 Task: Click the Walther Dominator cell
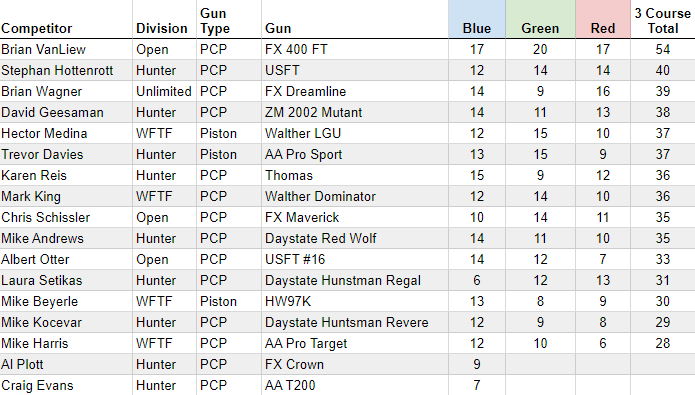click(x=355, y=196)
